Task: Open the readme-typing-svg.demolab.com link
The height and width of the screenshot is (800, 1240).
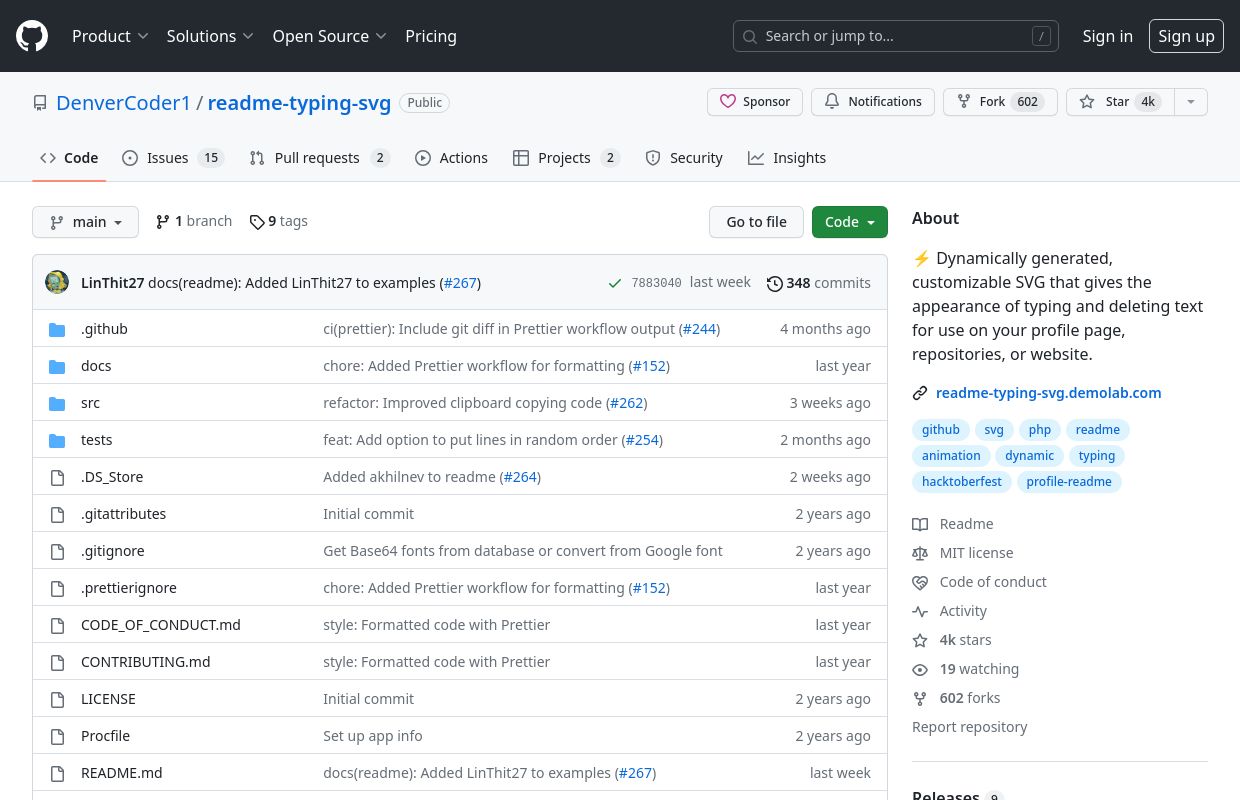Action: (1049, 393)
